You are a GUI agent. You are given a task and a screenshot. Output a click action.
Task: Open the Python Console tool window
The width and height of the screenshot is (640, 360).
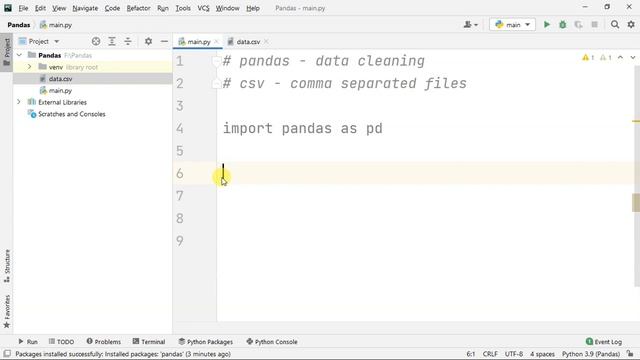coord(272,342)
